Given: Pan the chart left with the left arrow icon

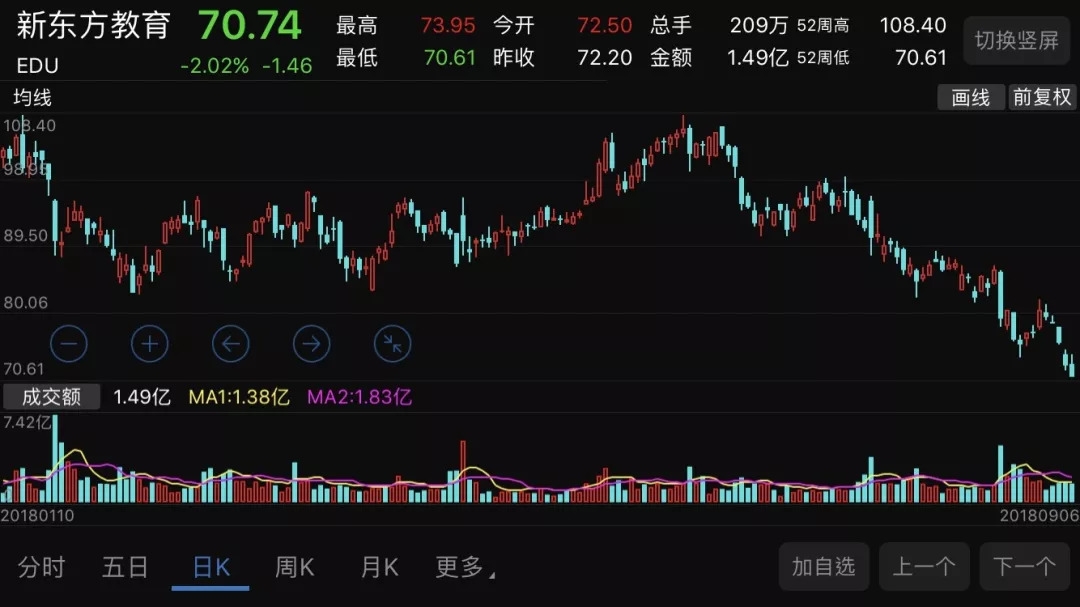Looking at the screenshot, I should click(x=231, y=343).
